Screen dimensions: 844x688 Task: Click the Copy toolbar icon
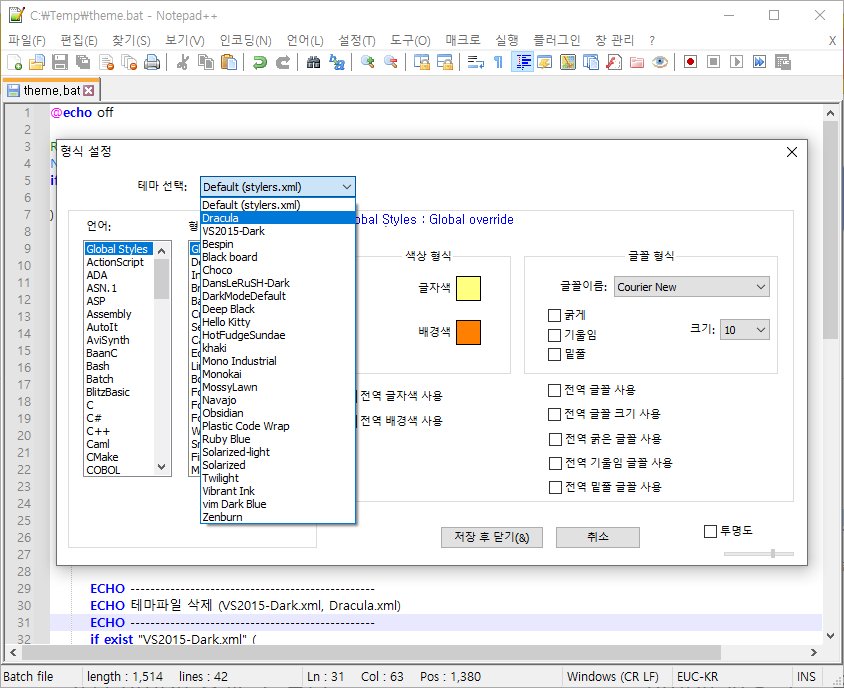pos(206,62)
